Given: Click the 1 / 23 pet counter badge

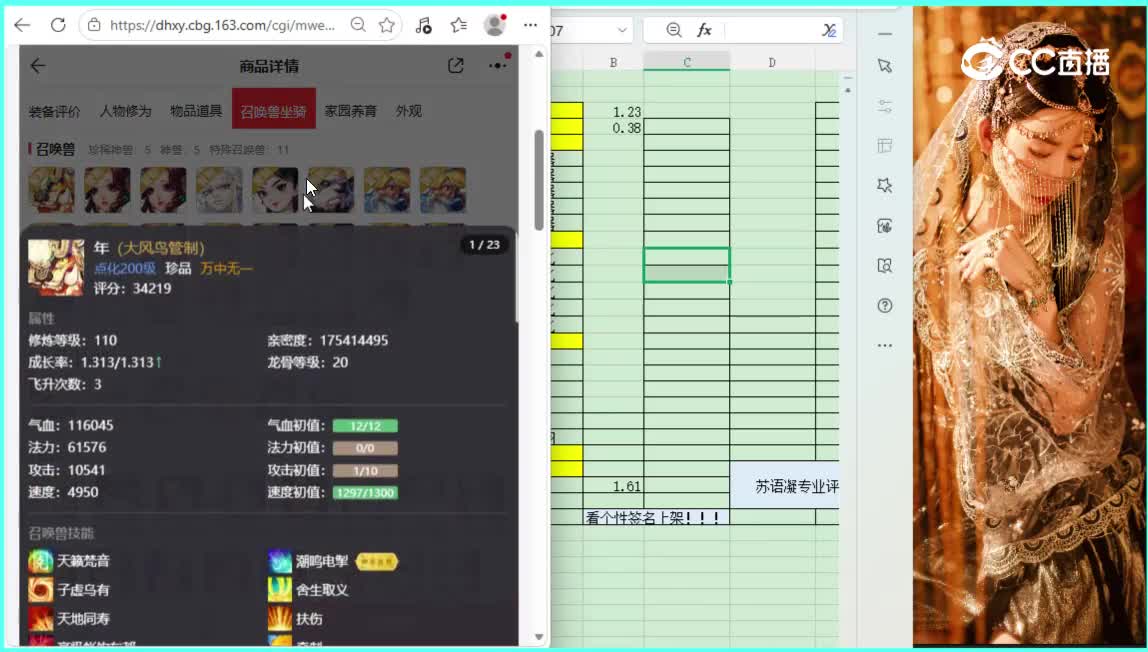Looking at the screenshot, I should coord(484,244).
